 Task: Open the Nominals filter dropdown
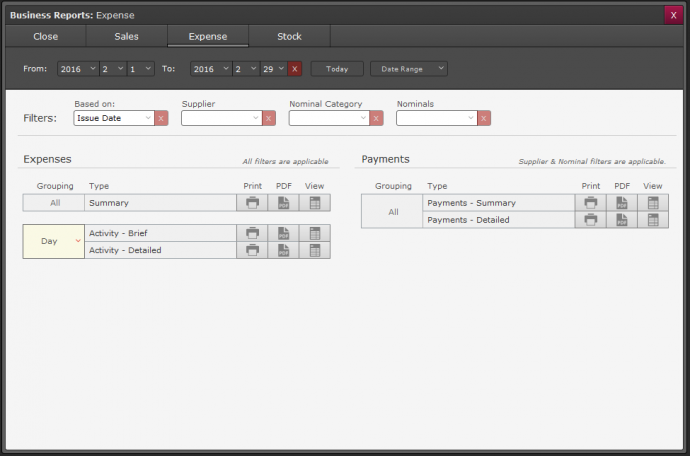(x=436, y=118)
